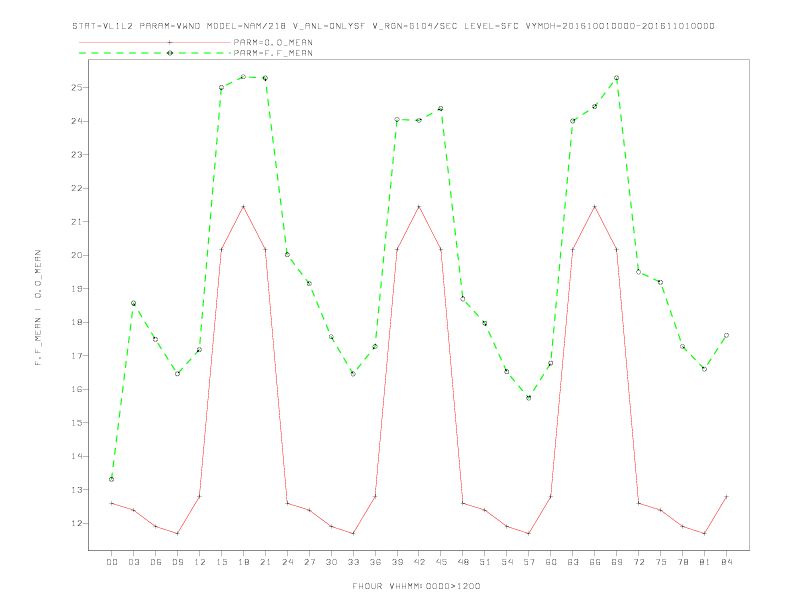Image resolution: width=792 pixels, height=612 pixels.
Task: Click x-axis forecast hour label 18
Action: pos(243,562)
